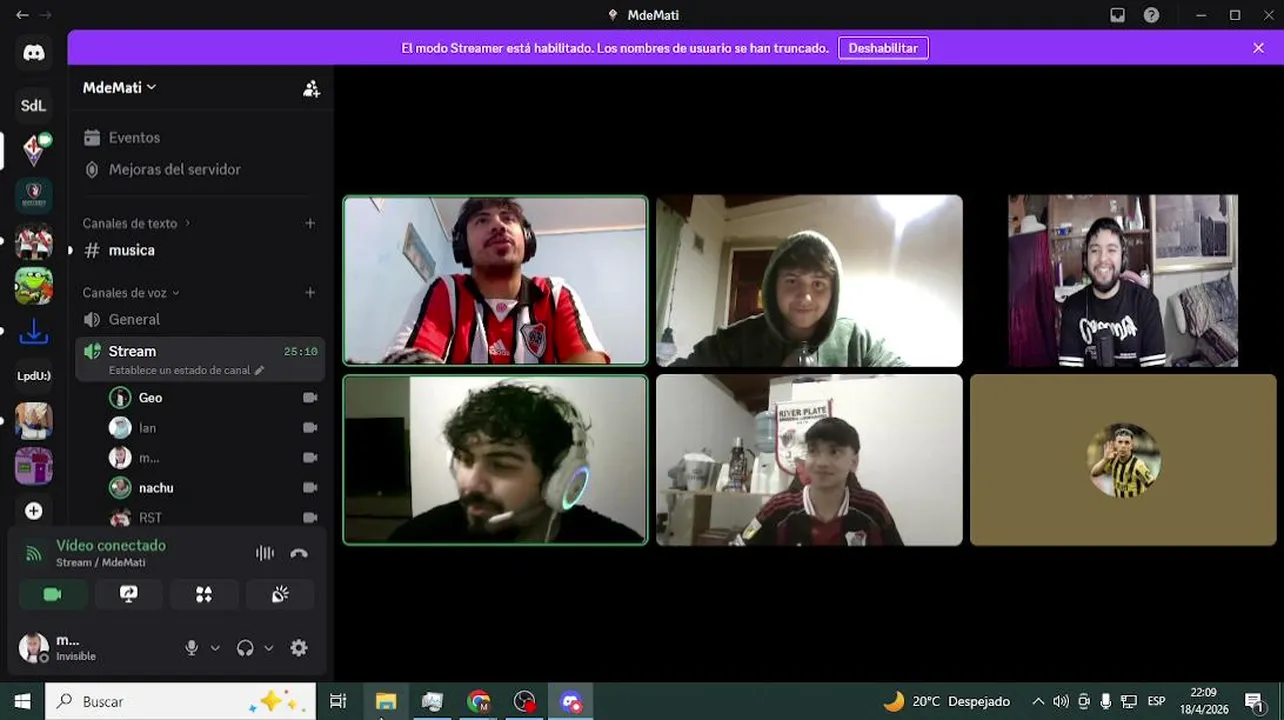Viewport: 1284px width, 720px height.
Task: Open Windows Start menu
Action: [x=22, y=702]
